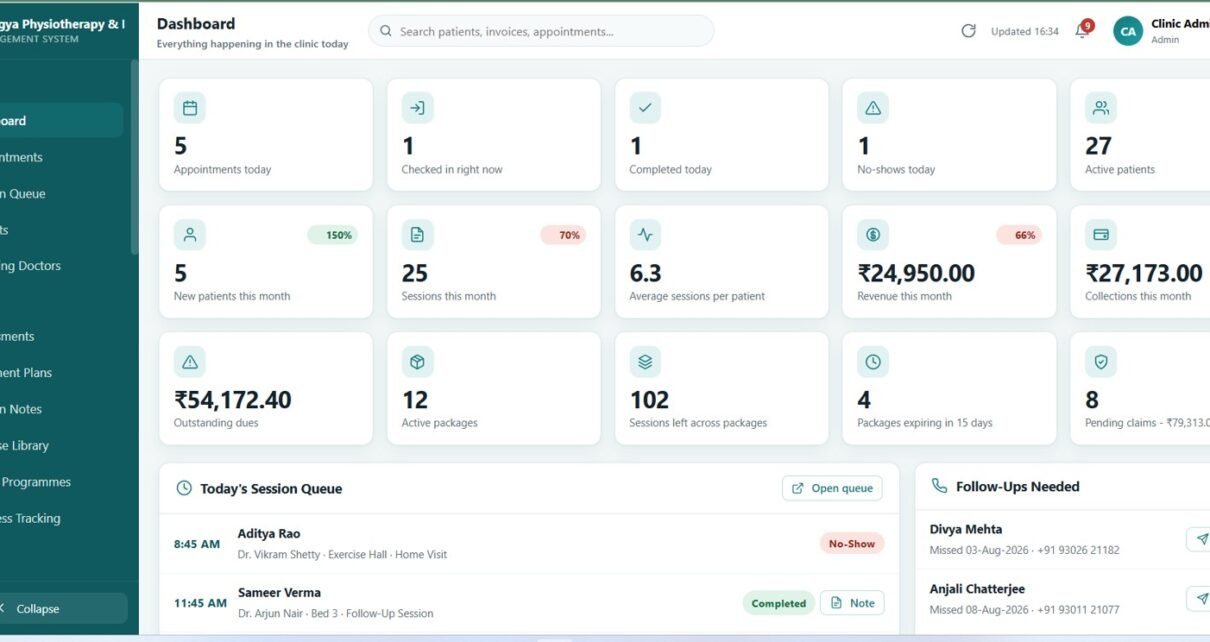Click the dollar icon on Revenue this month card
1210x642 pixels.
click(x=873, y=235)
